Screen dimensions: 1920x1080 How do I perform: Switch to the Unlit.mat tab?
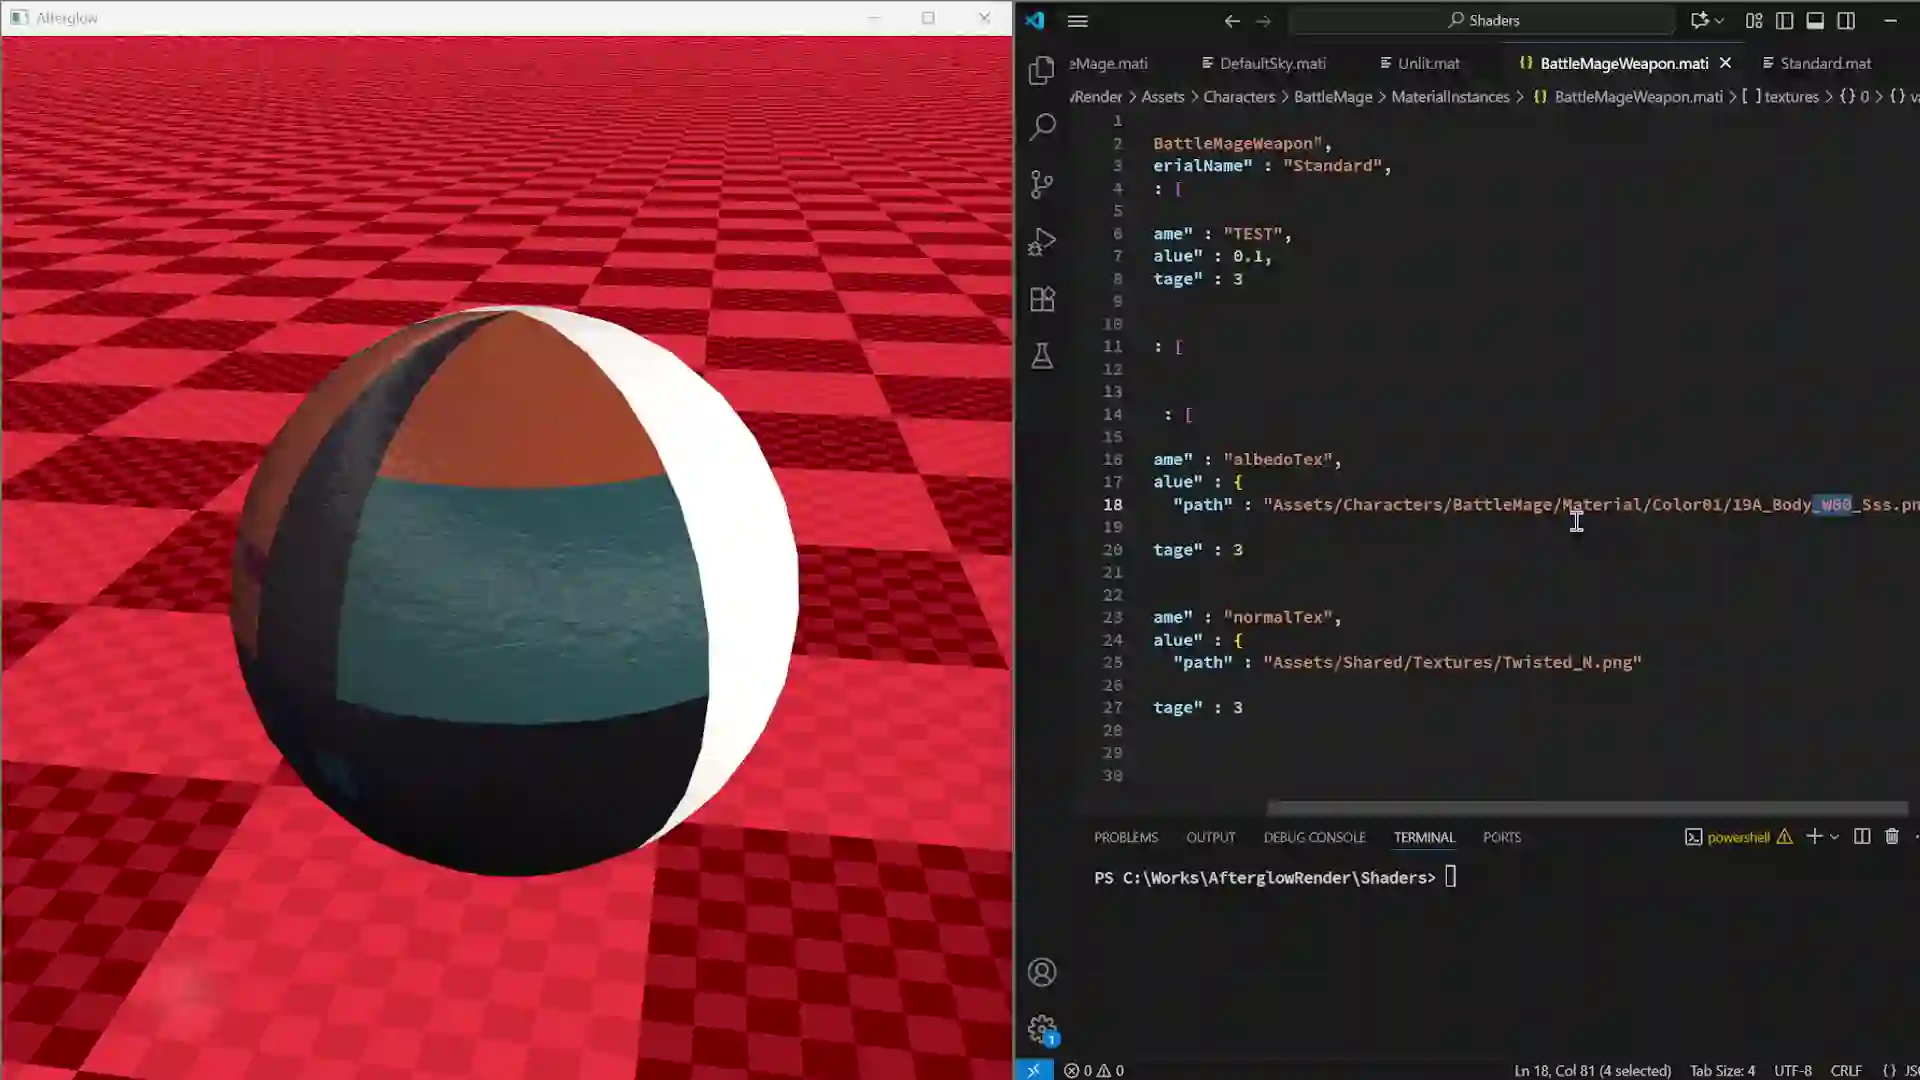(x=1428, y=63)
